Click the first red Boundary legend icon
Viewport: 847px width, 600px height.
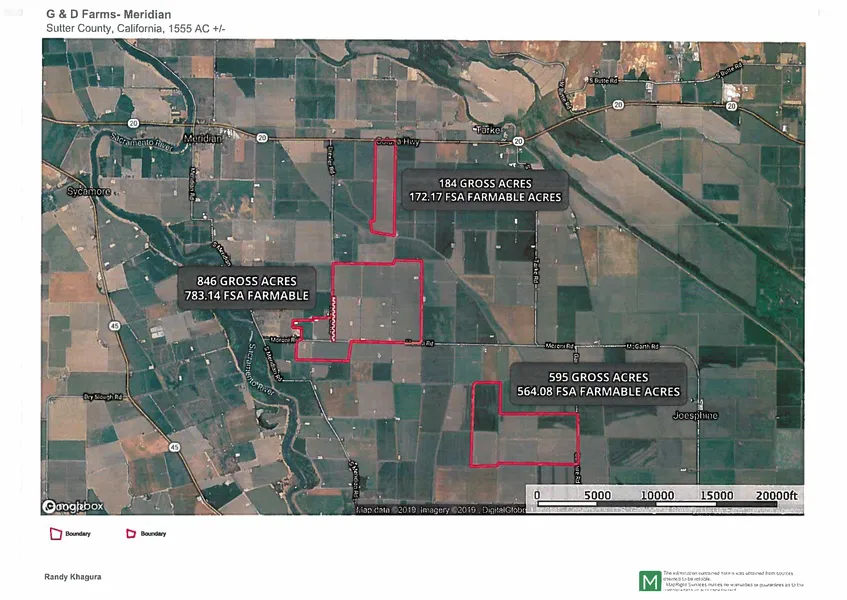(55, 534)
